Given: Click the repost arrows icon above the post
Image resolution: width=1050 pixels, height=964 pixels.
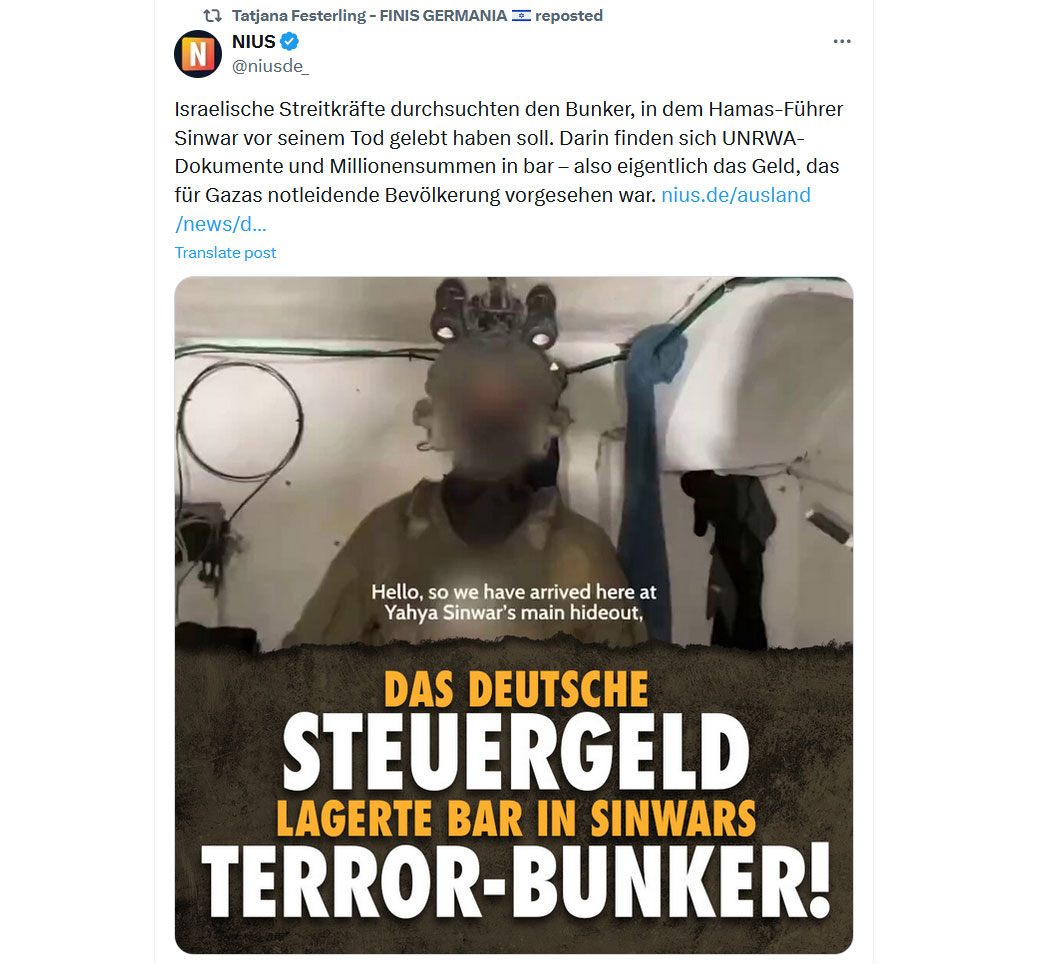Looking at the screenshot, I should 212,15.
